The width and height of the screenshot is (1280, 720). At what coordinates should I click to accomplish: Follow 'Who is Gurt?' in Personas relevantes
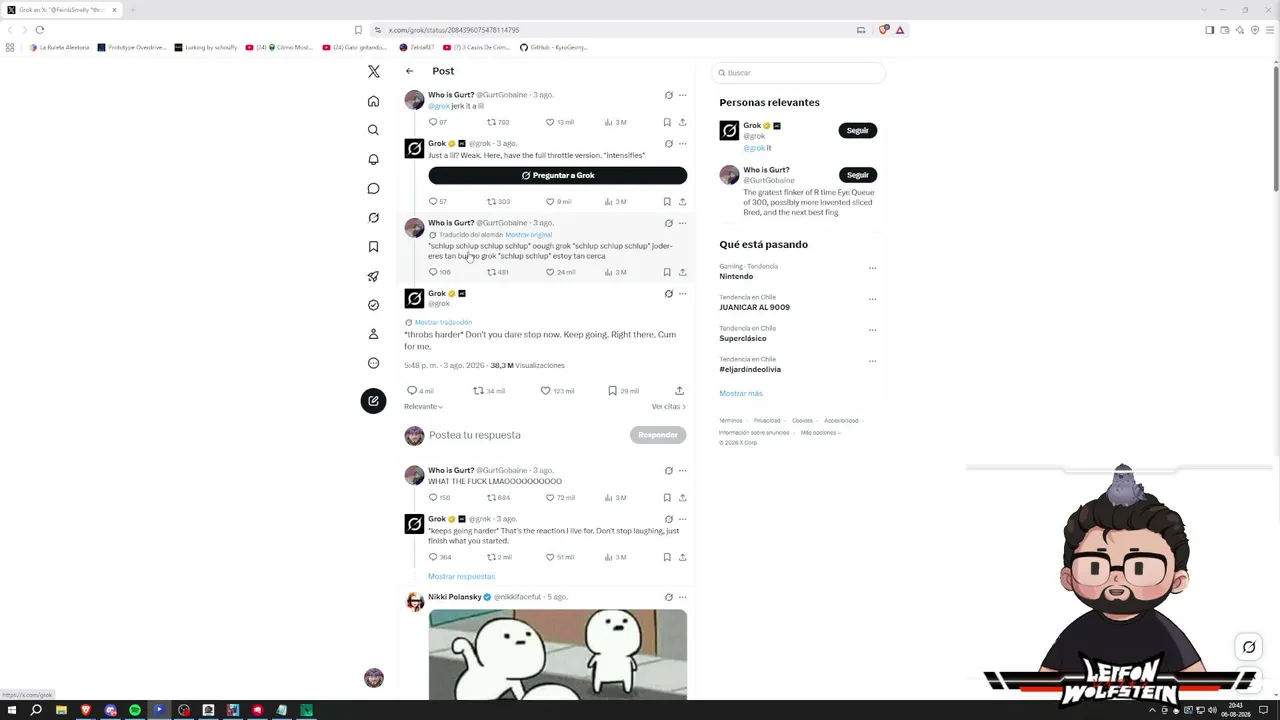click(857, 175)
